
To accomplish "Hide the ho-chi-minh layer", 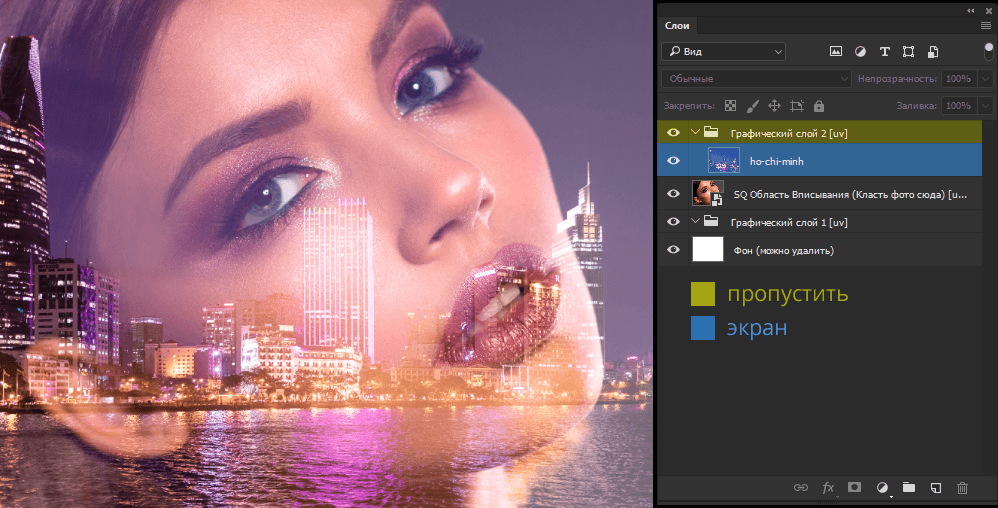I will point(673,160).
